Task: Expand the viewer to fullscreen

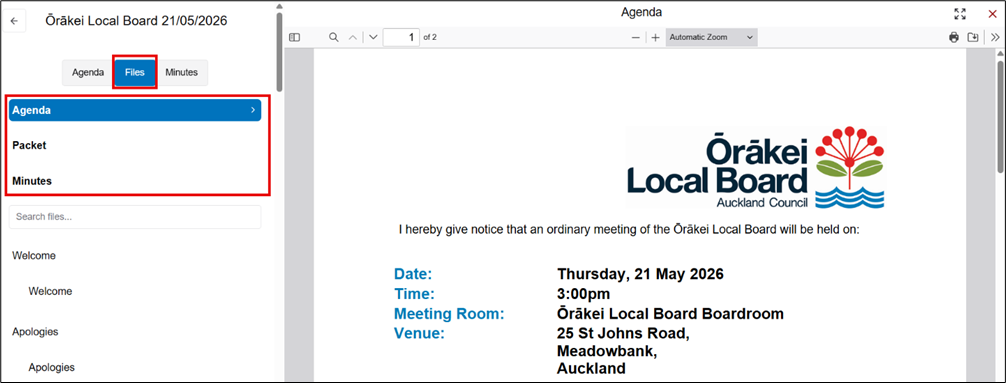Action: coord(960,14)
